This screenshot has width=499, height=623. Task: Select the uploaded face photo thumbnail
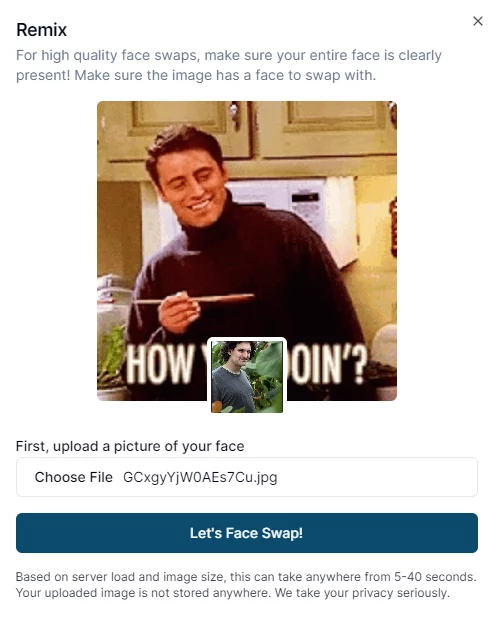click(247, 376)
